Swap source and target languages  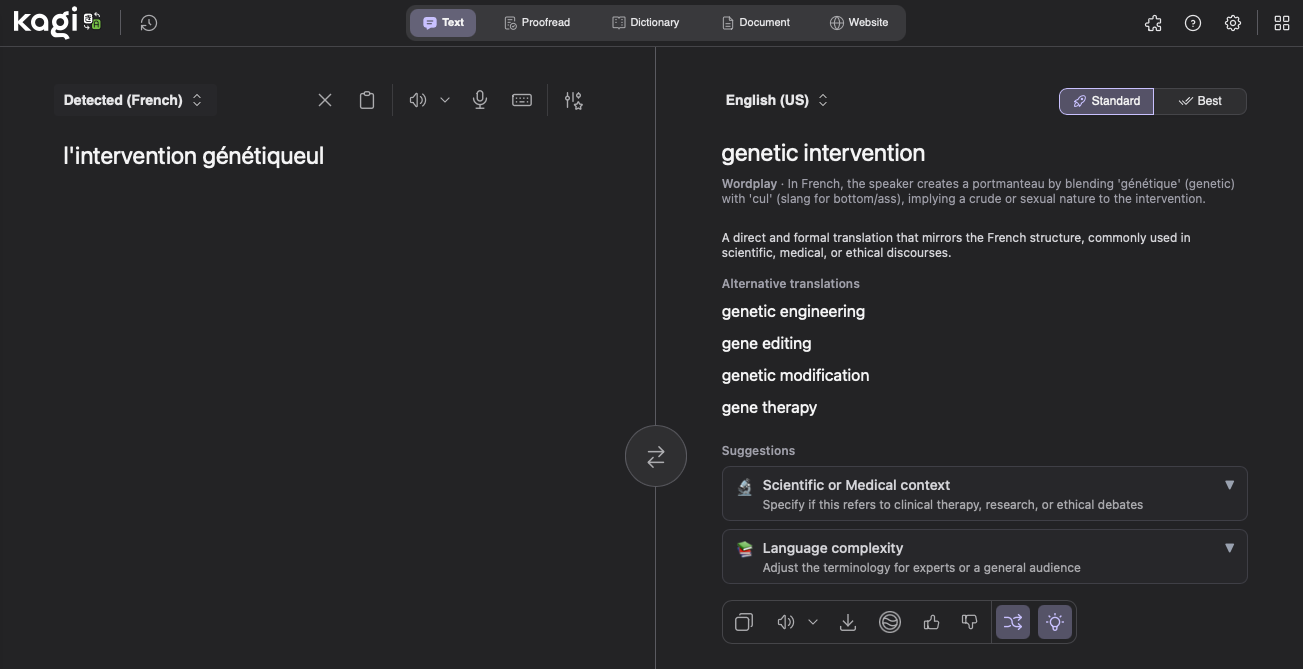click(x=656, y=456)
